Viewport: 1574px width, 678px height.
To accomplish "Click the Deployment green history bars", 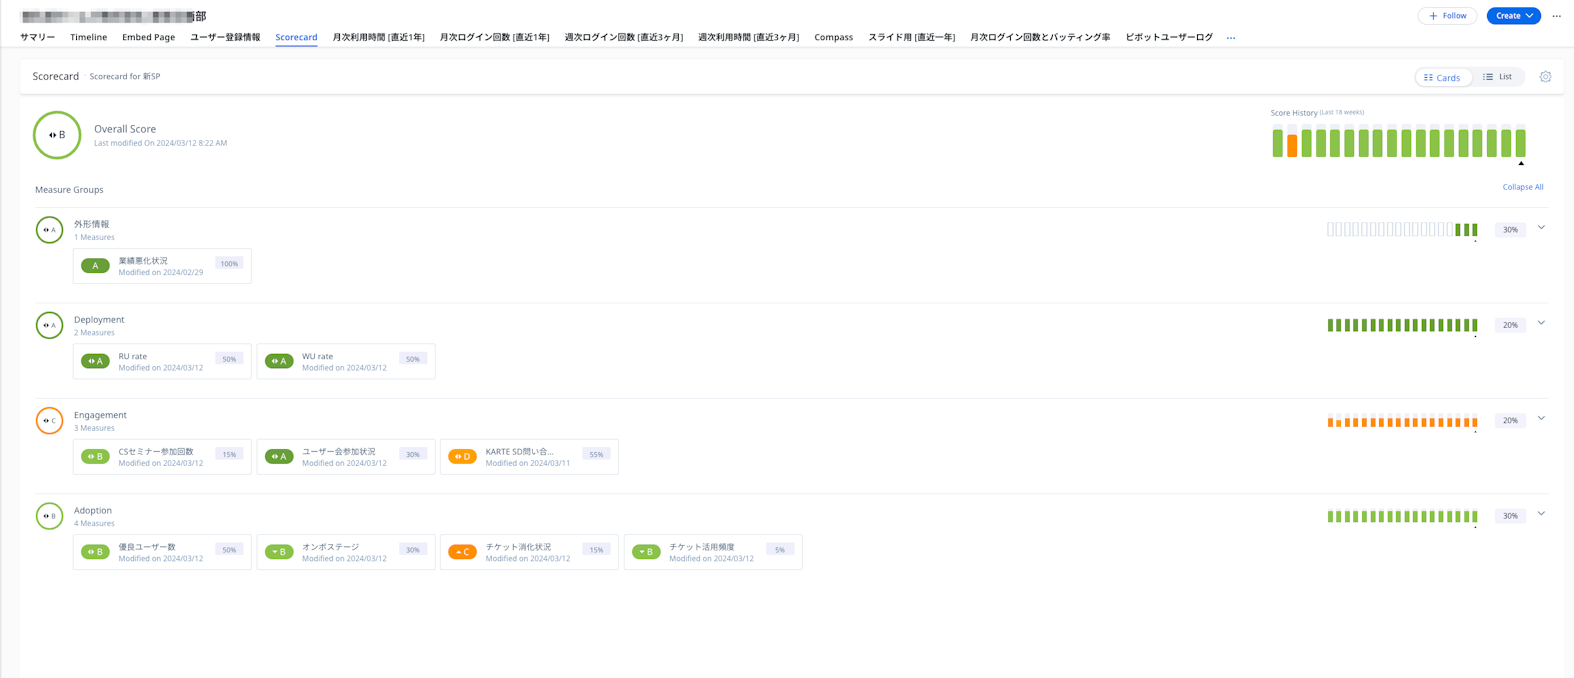I will click(1402, 325).
